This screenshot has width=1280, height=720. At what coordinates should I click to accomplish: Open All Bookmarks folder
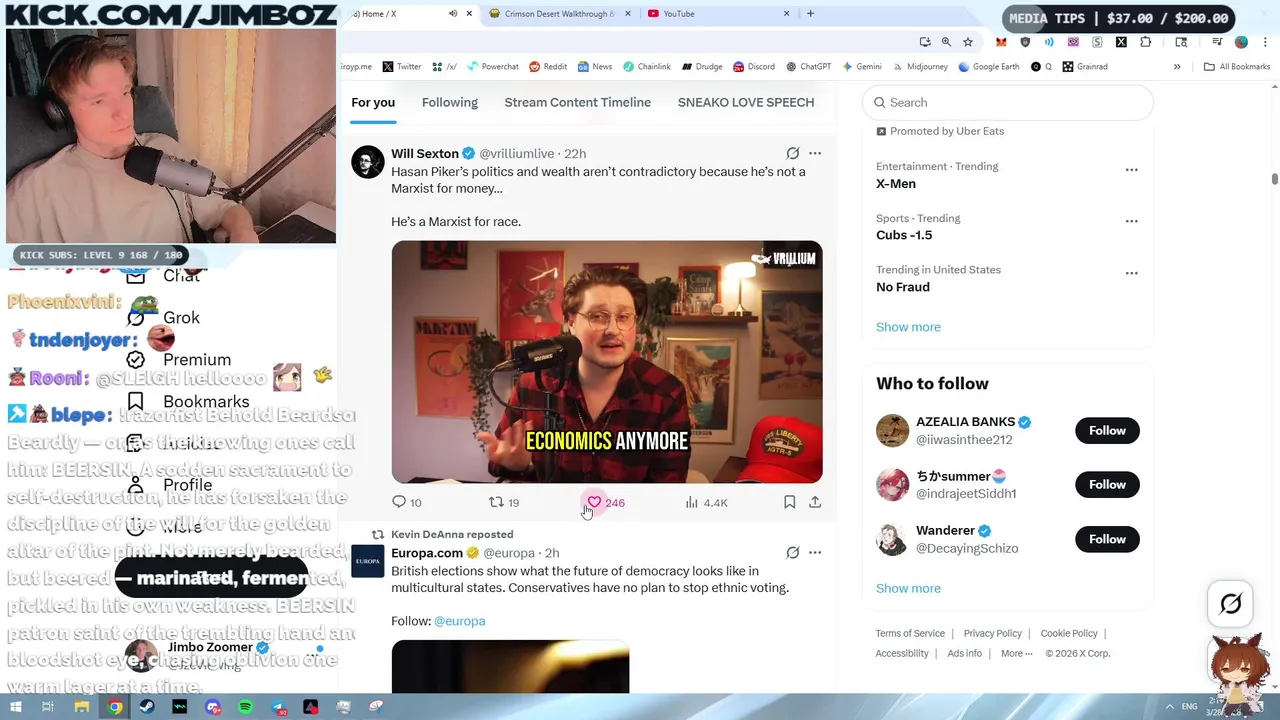[x=1237, y=67]
